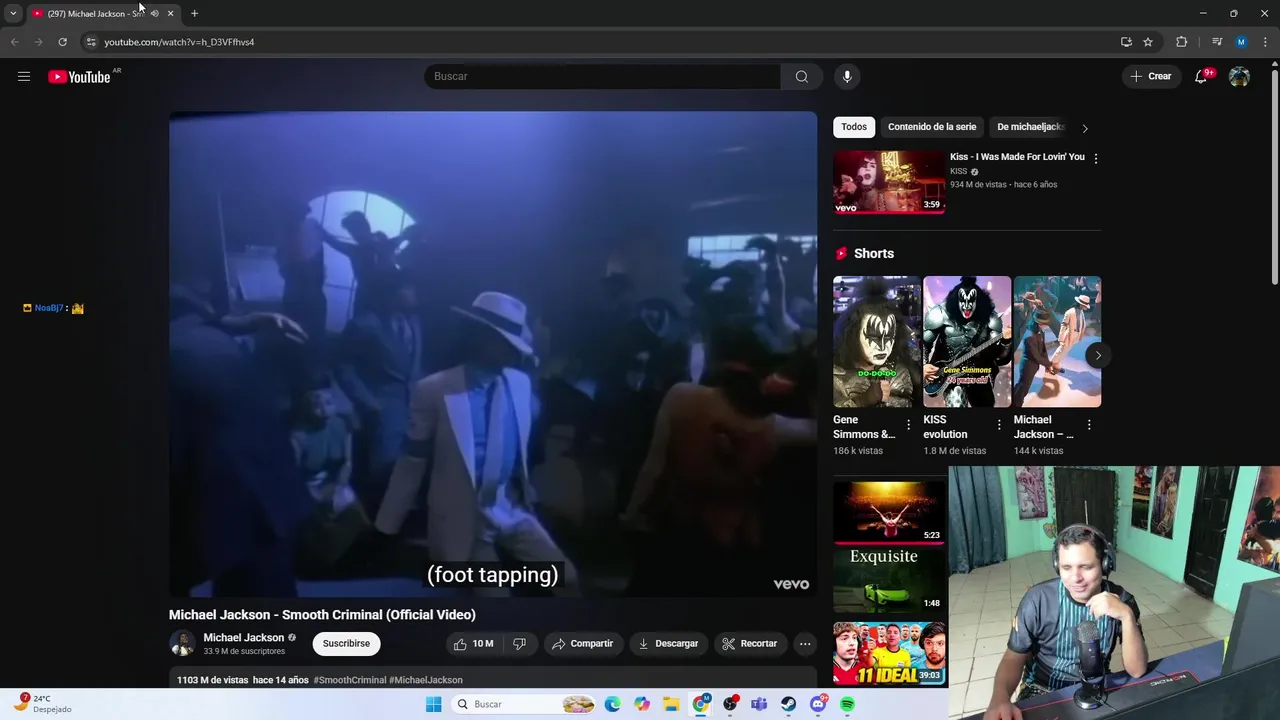
Task: Open options for Michael Jackson short
Action: 1089,425
